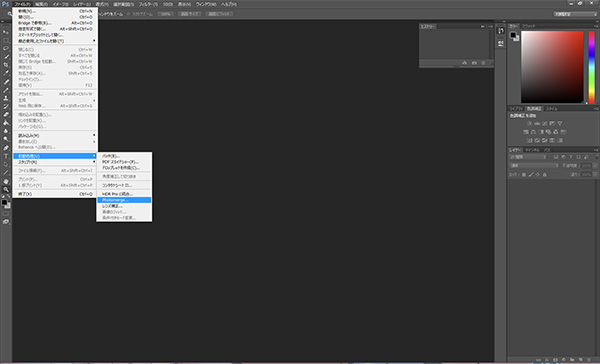Open the blend mode dropdown in Layers panel
Screen dimensions: 600x364
pyautogui.click(x=533, y=165)
